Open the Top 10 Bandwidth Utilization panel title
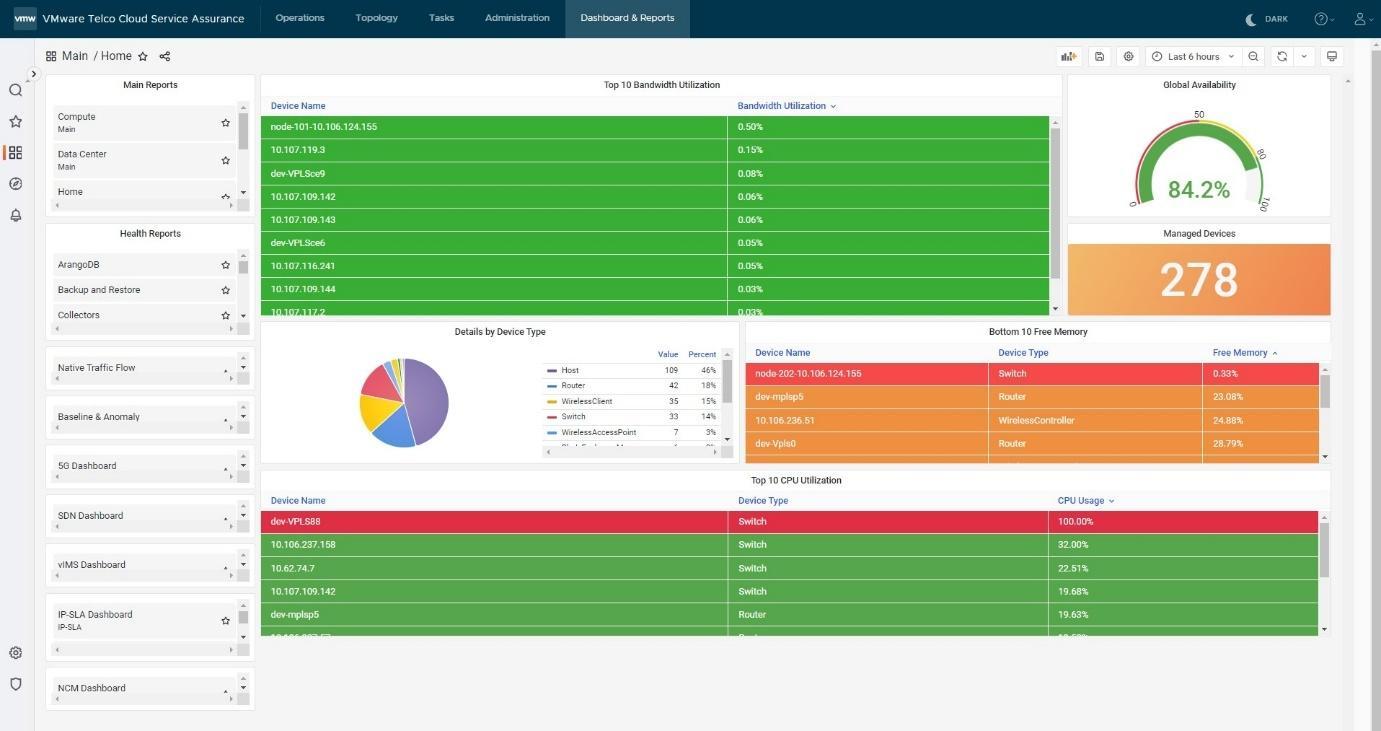Viewport: 1381px width, 731px height. 662,85
